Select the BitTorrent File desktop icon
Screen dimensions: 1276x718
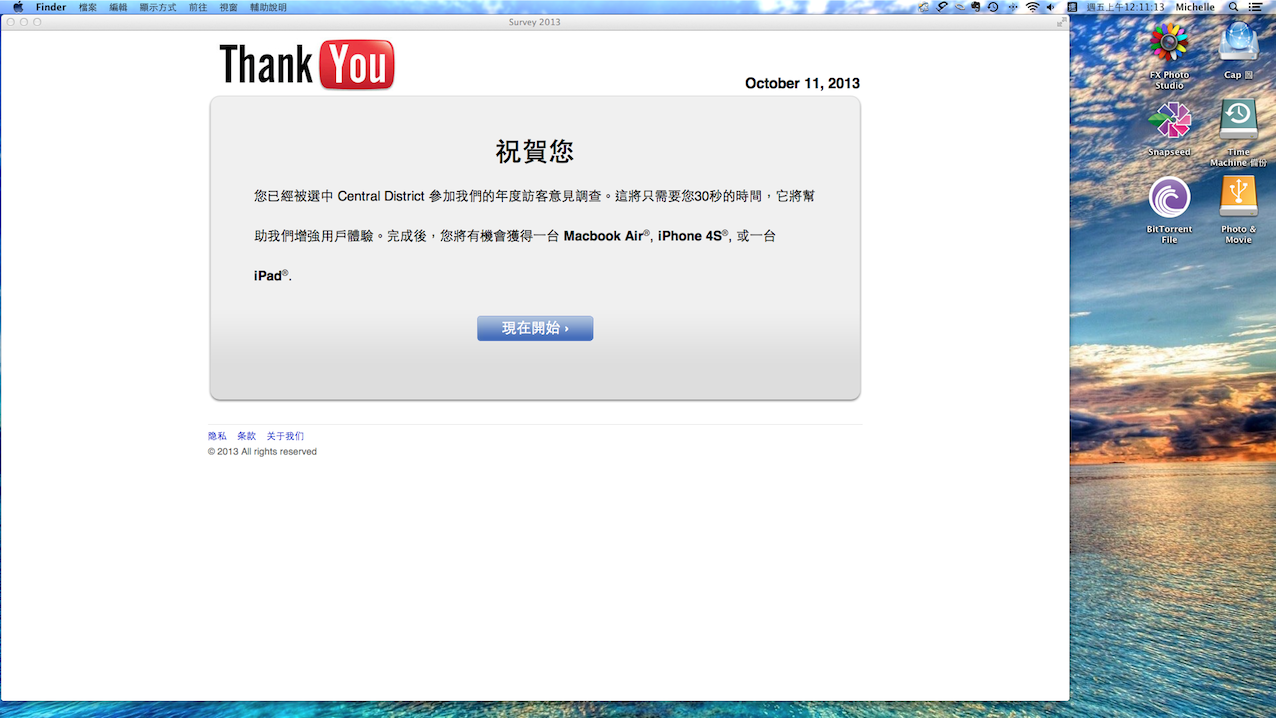[1169, 198]
